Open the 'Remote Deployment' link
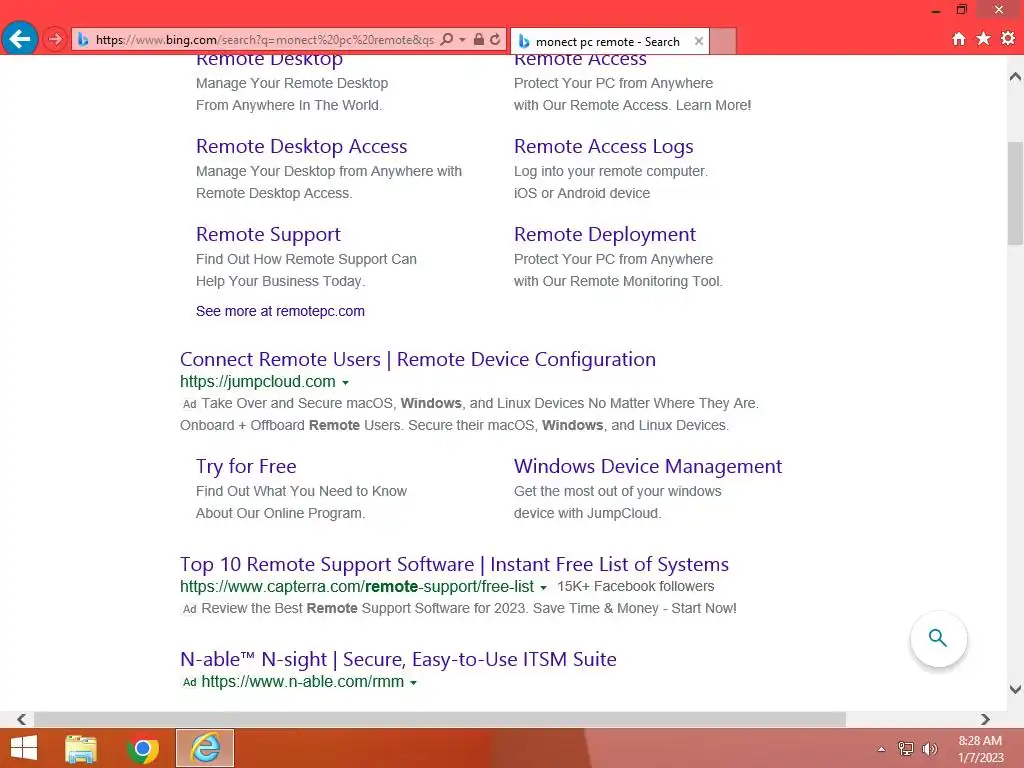The width and height of the screenshot is (1024, 768). click(x=605, y=234)
